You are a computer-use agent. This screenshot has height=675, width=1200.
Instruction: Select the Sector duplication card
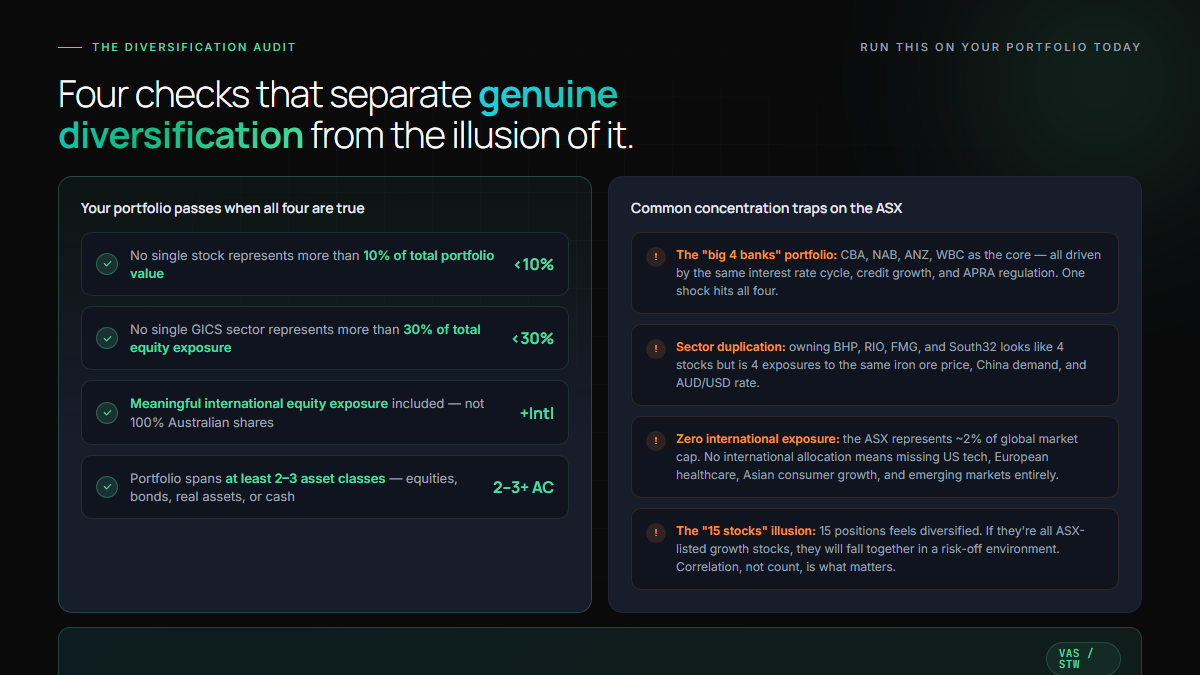pyautogui.click(x=875, y=365)
